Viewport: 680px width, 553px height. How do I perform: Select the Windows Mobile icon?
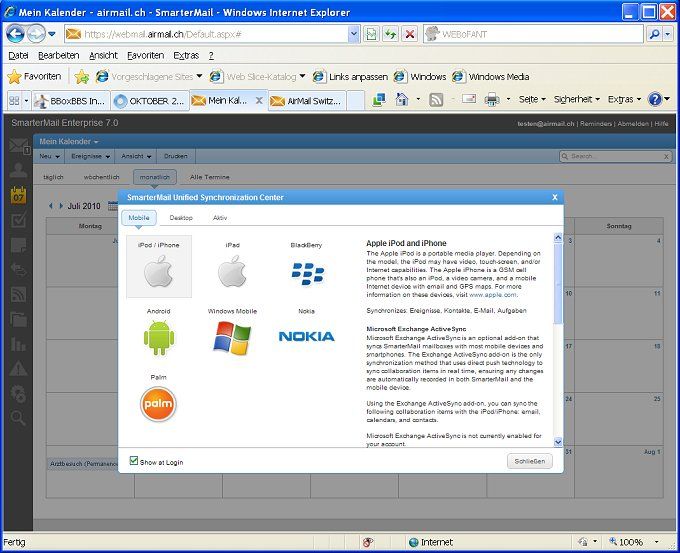pos(232,338)
